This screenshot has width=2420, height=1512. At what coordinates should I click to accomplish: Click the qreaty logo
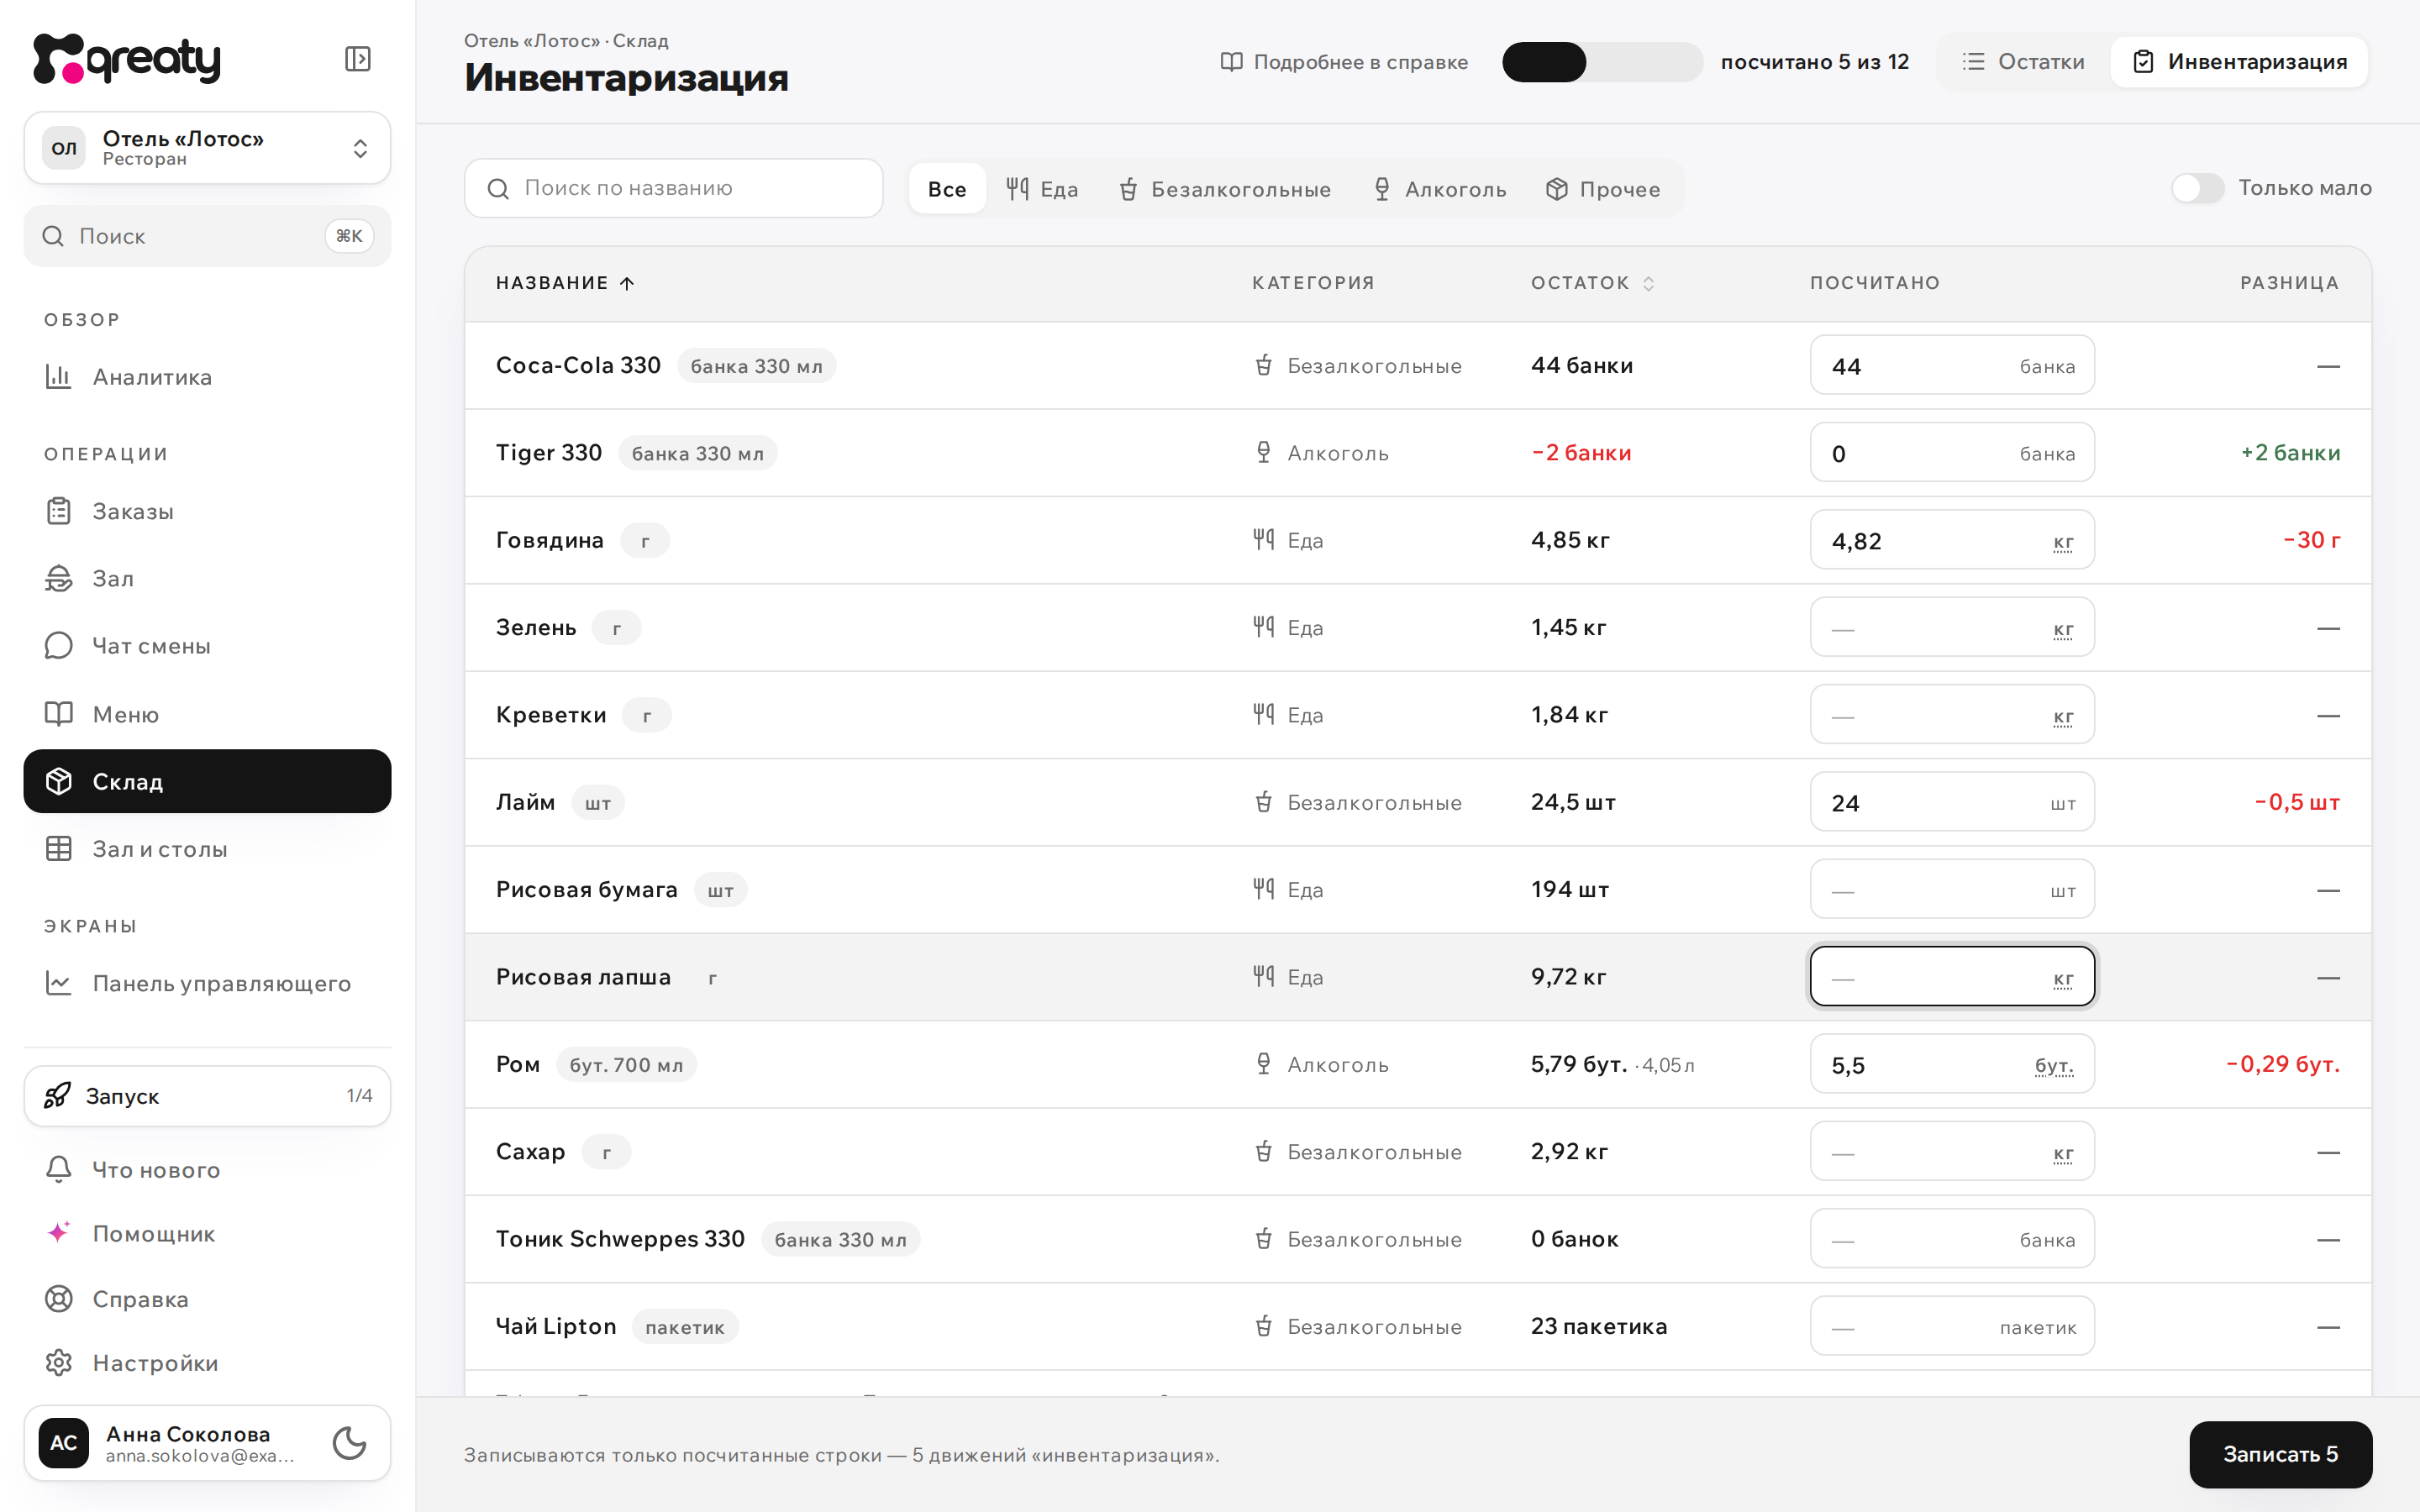click(127, 59)
